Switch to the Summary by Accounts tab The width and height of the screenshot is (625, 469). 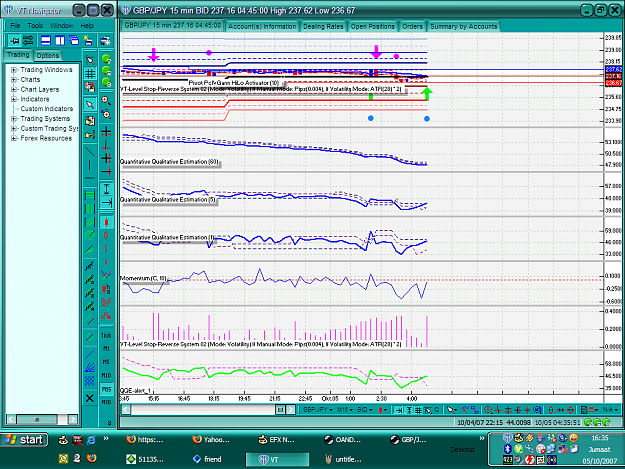coord(464,26)
